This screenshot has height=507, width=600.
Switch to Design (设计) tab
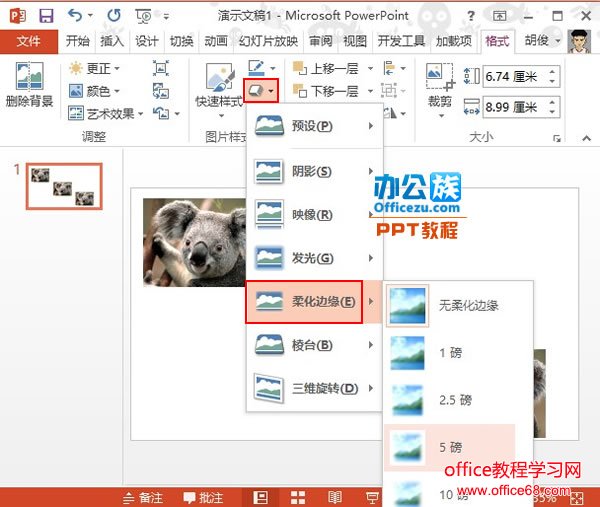[147, 41]
